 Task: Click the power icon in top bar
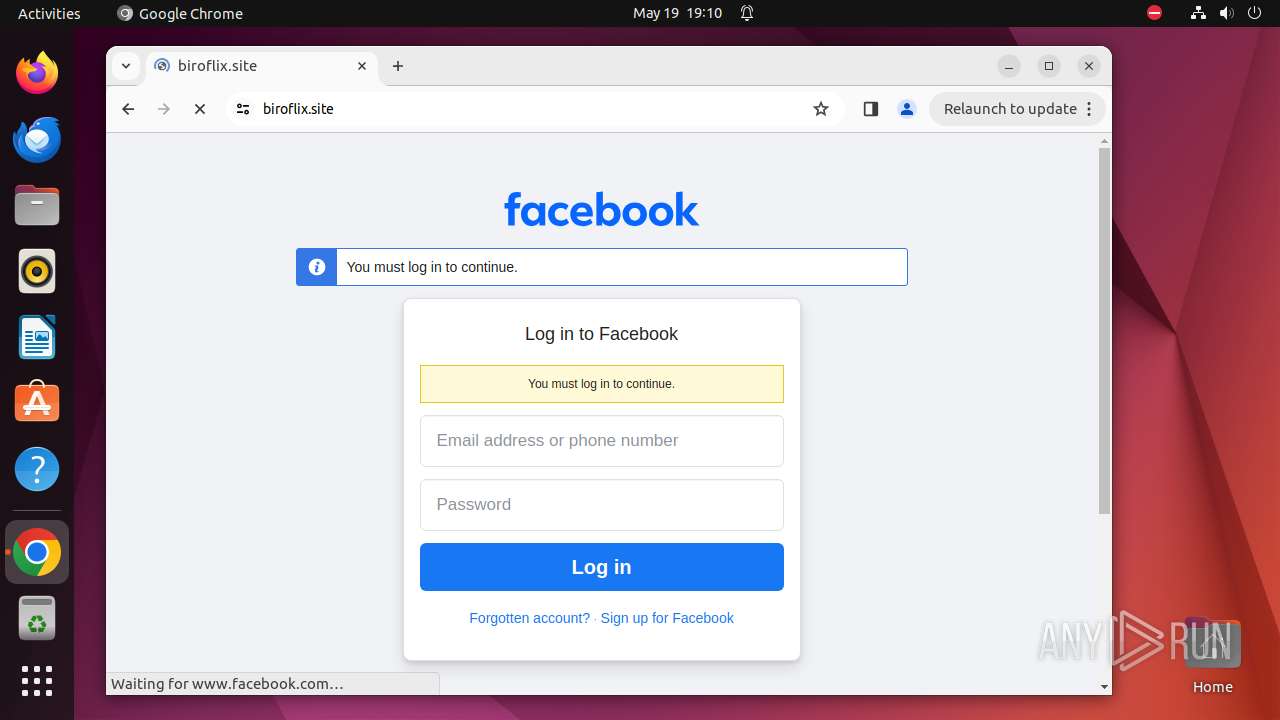coord(1255,13)
